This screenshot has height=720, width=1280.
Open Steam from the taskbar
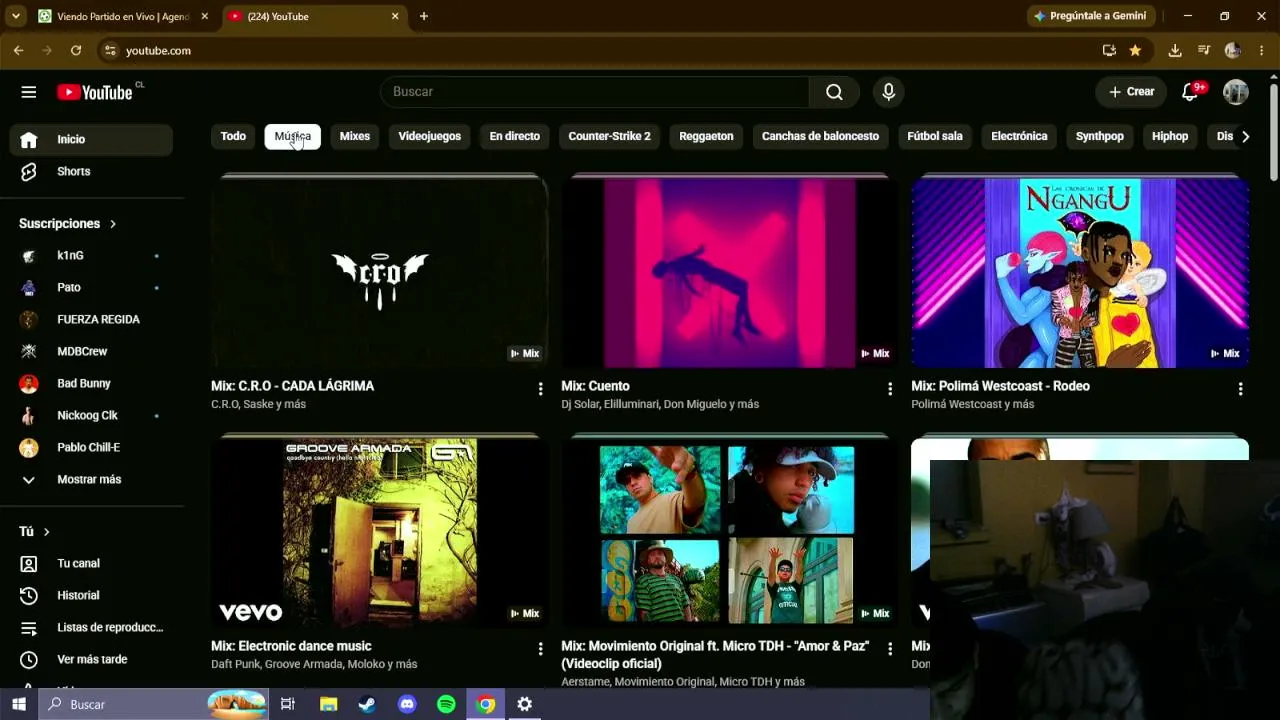(368, 704)
